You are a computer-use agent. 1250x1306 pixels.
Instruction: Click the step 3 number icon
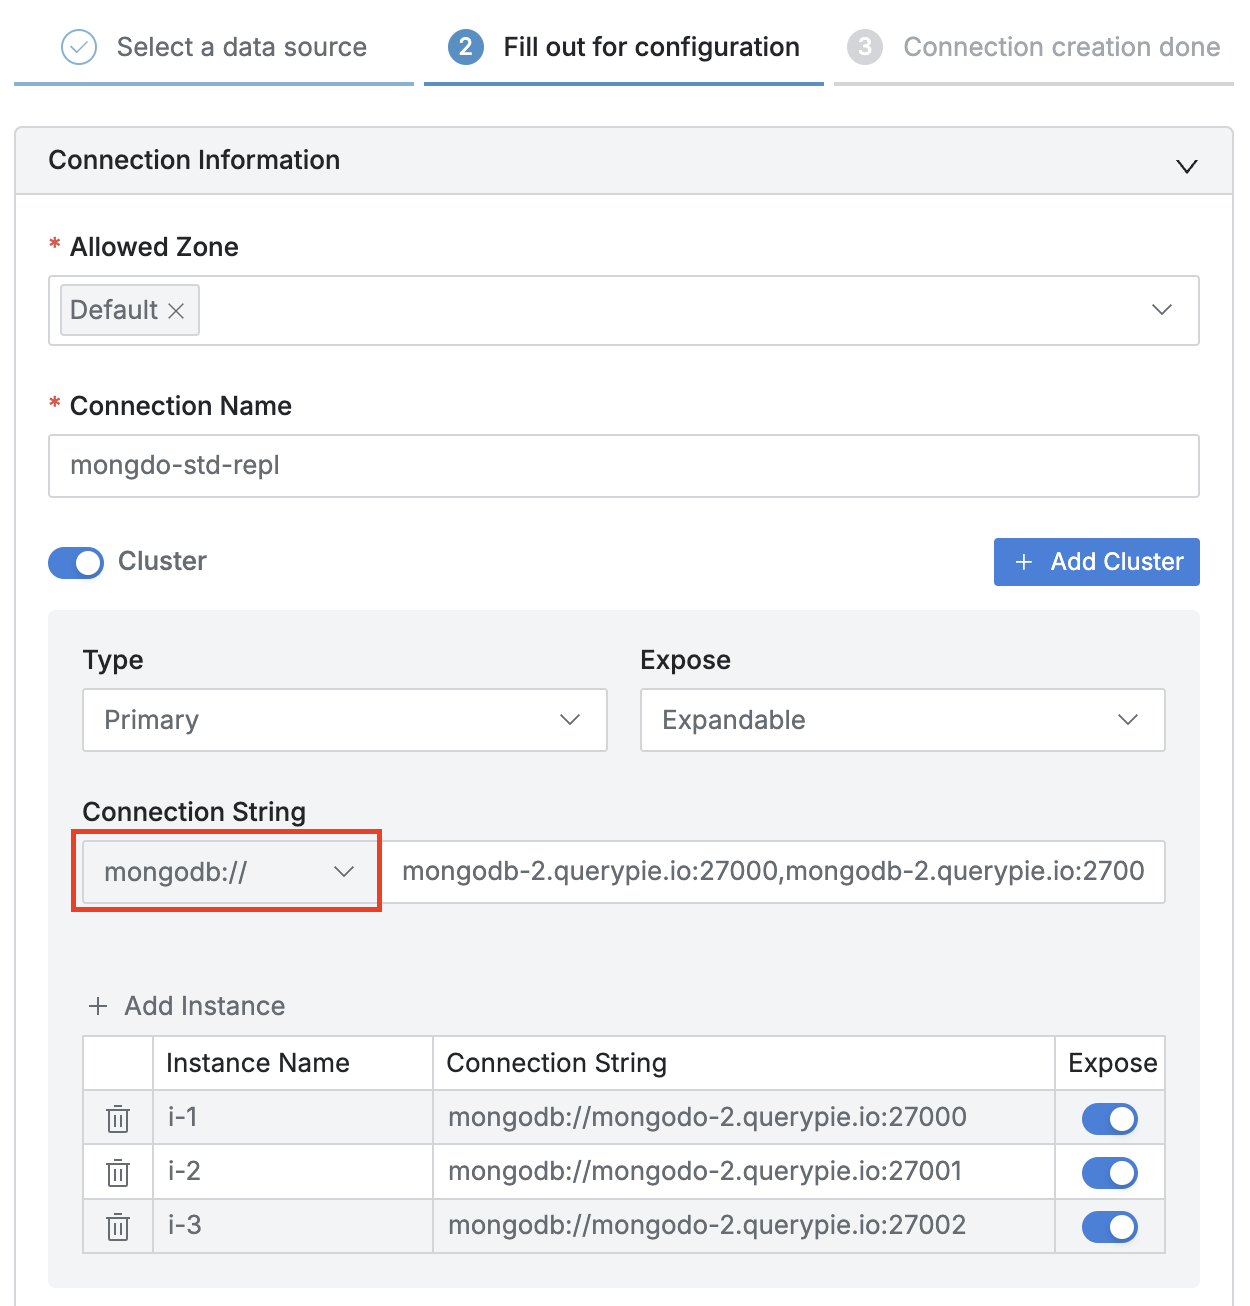coord(864,47)
